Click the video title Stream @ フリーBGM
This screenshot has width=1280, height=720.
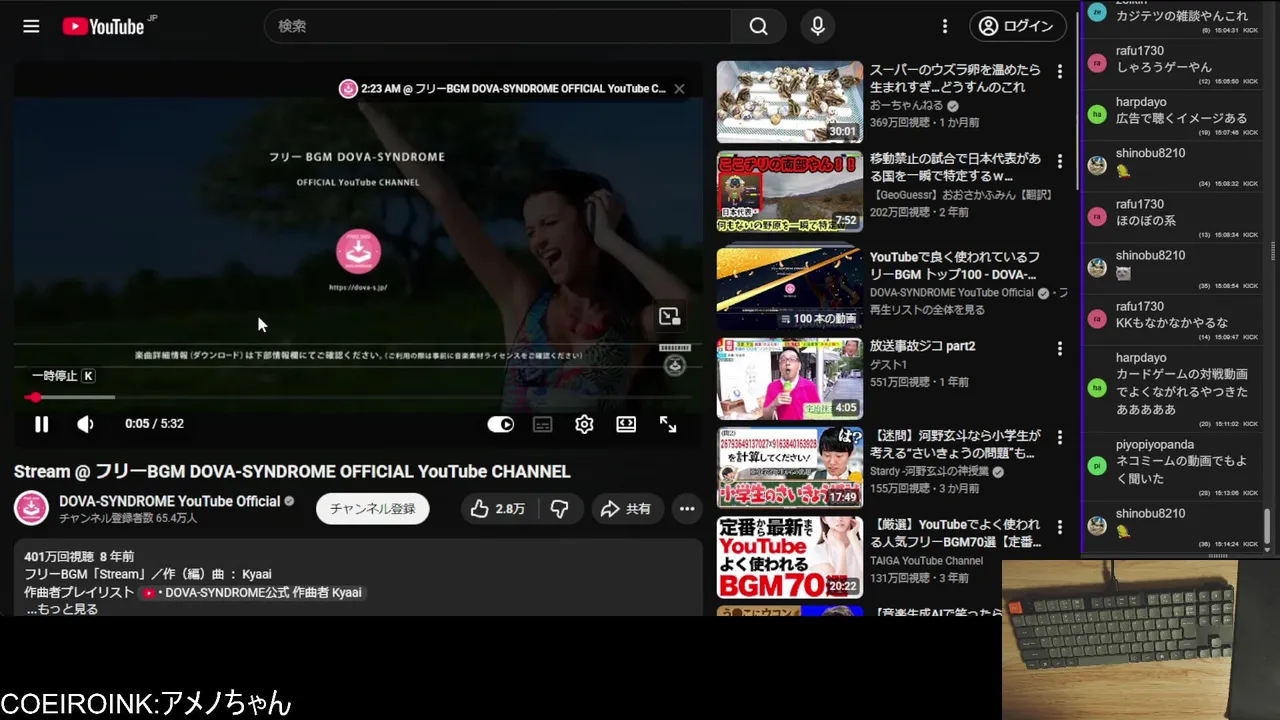pos(292,471)
